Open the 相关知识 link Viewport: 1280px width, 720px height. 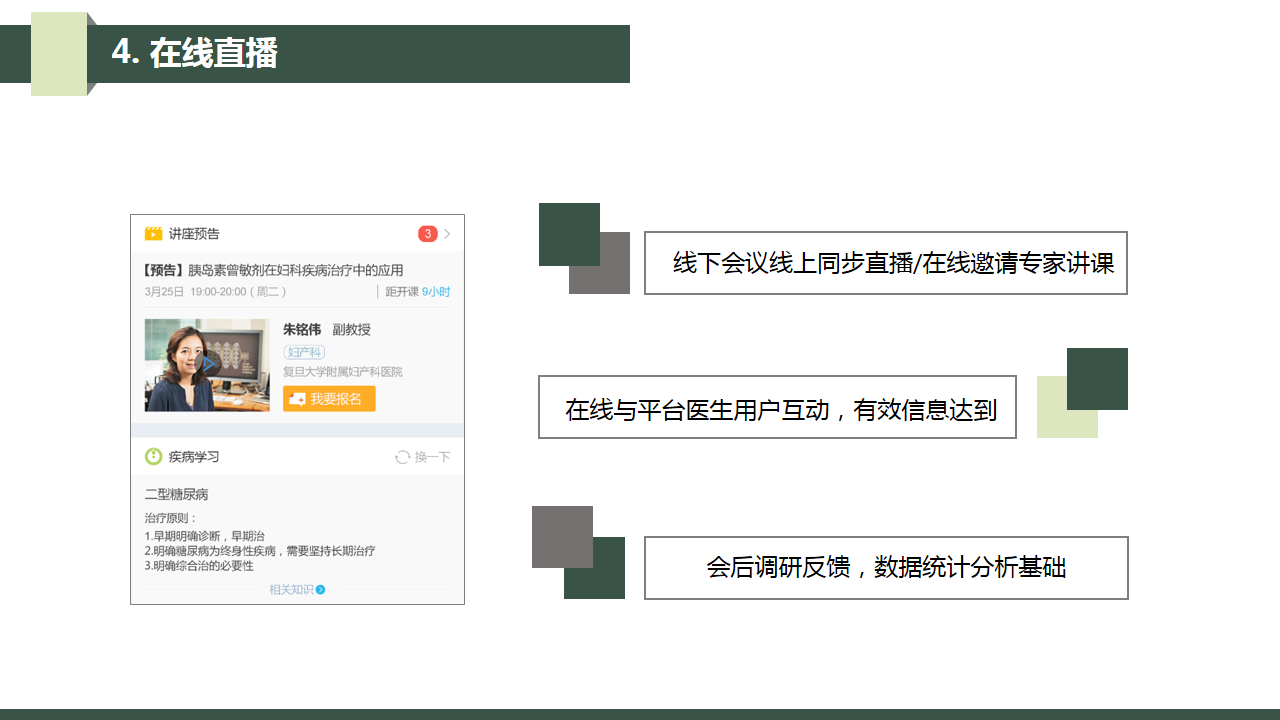point(291,590)
